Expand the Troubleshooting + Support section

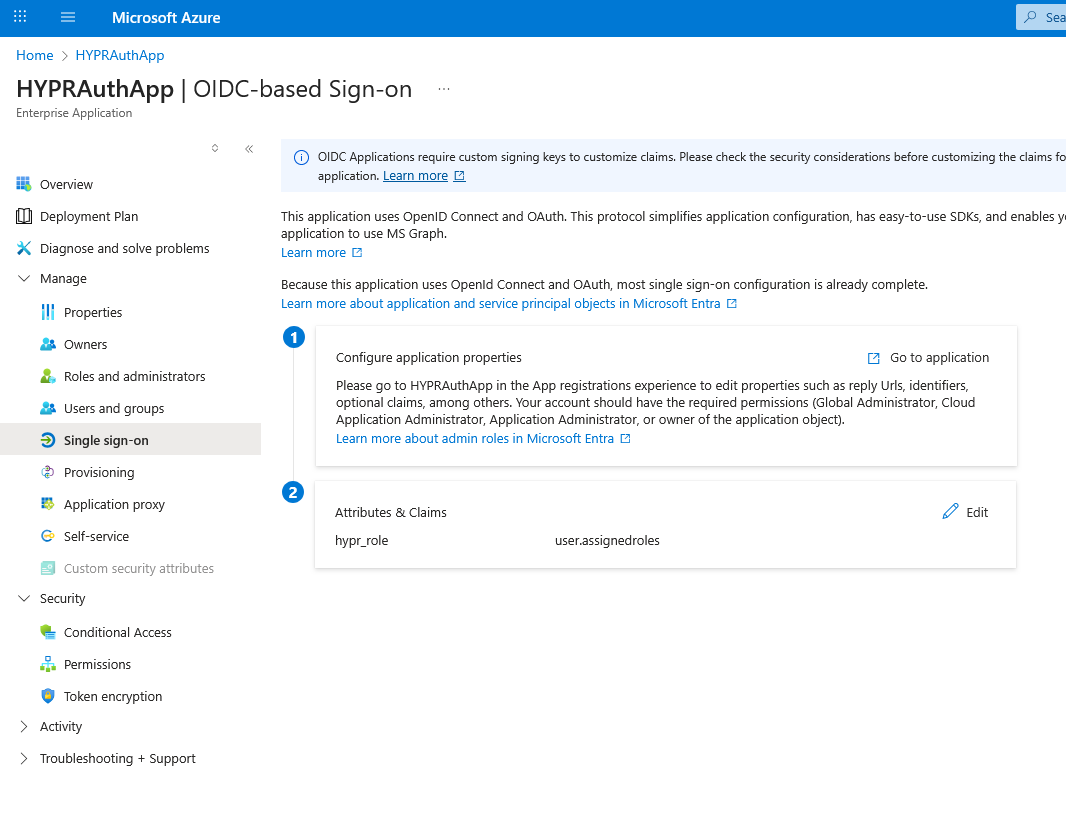tap(24, 758)
